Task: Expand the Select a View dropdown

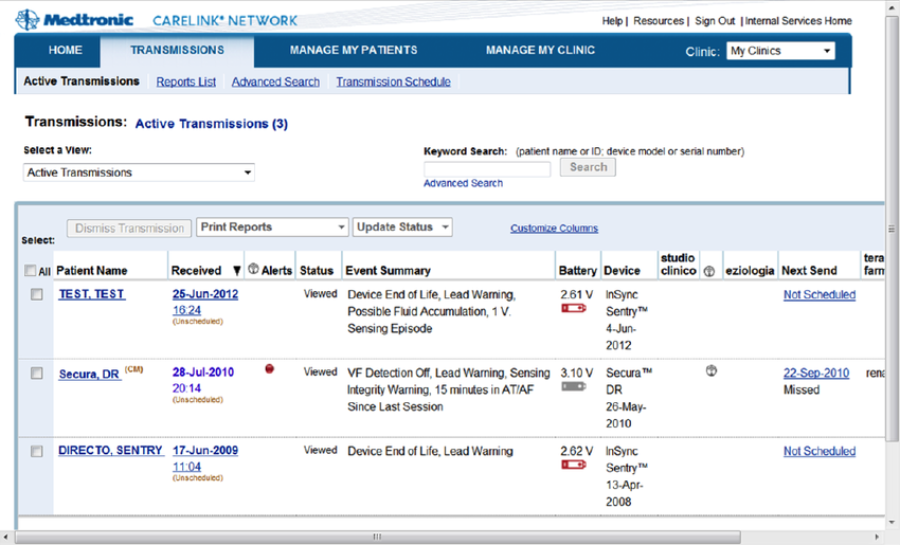Action: point(139,173)
